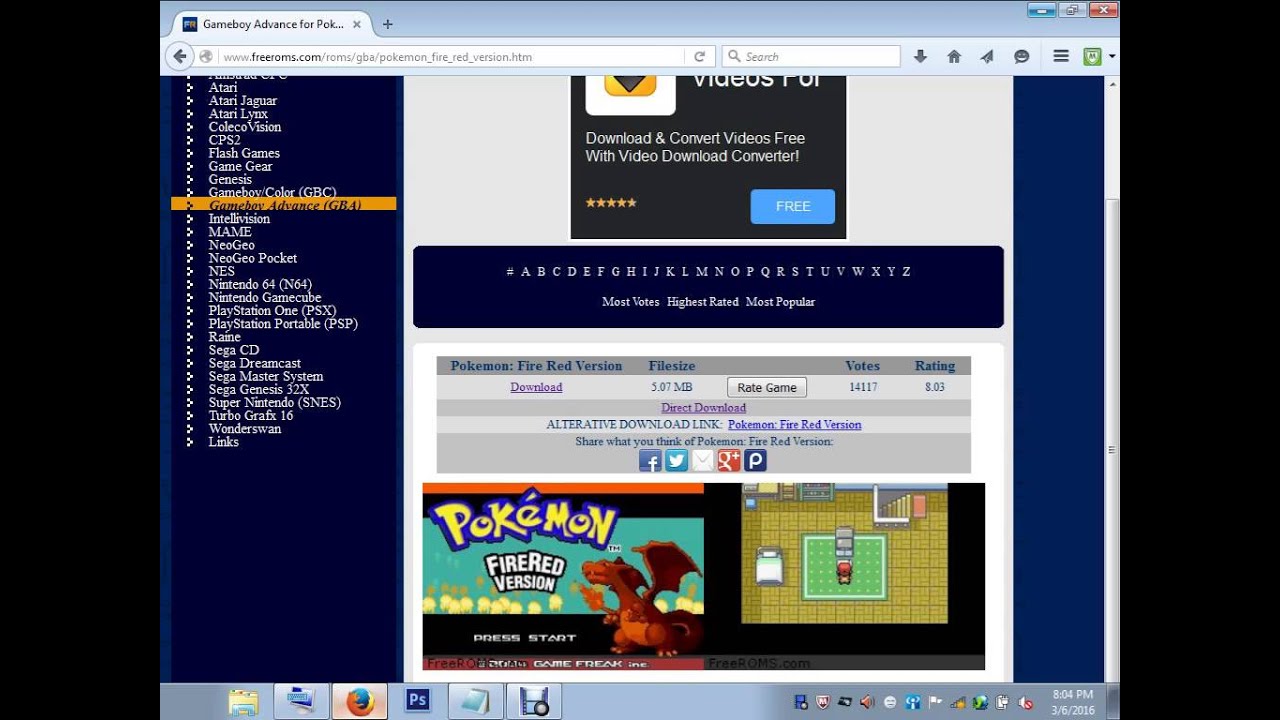The width and height of the screenshot is (1280, 720).
Task: Click the URL address bar
Action: [450, 57]
